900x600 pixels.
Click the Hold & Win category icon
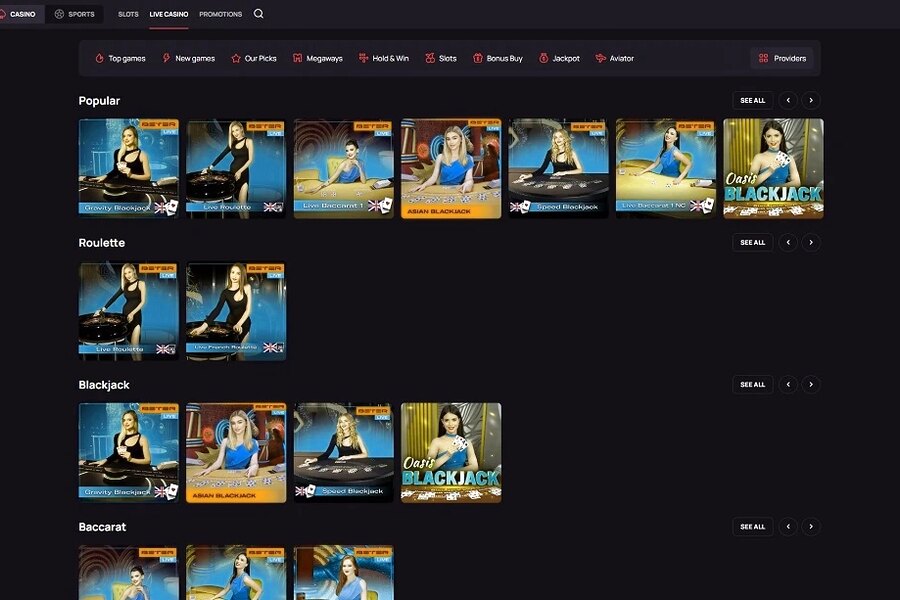point(363,58)
